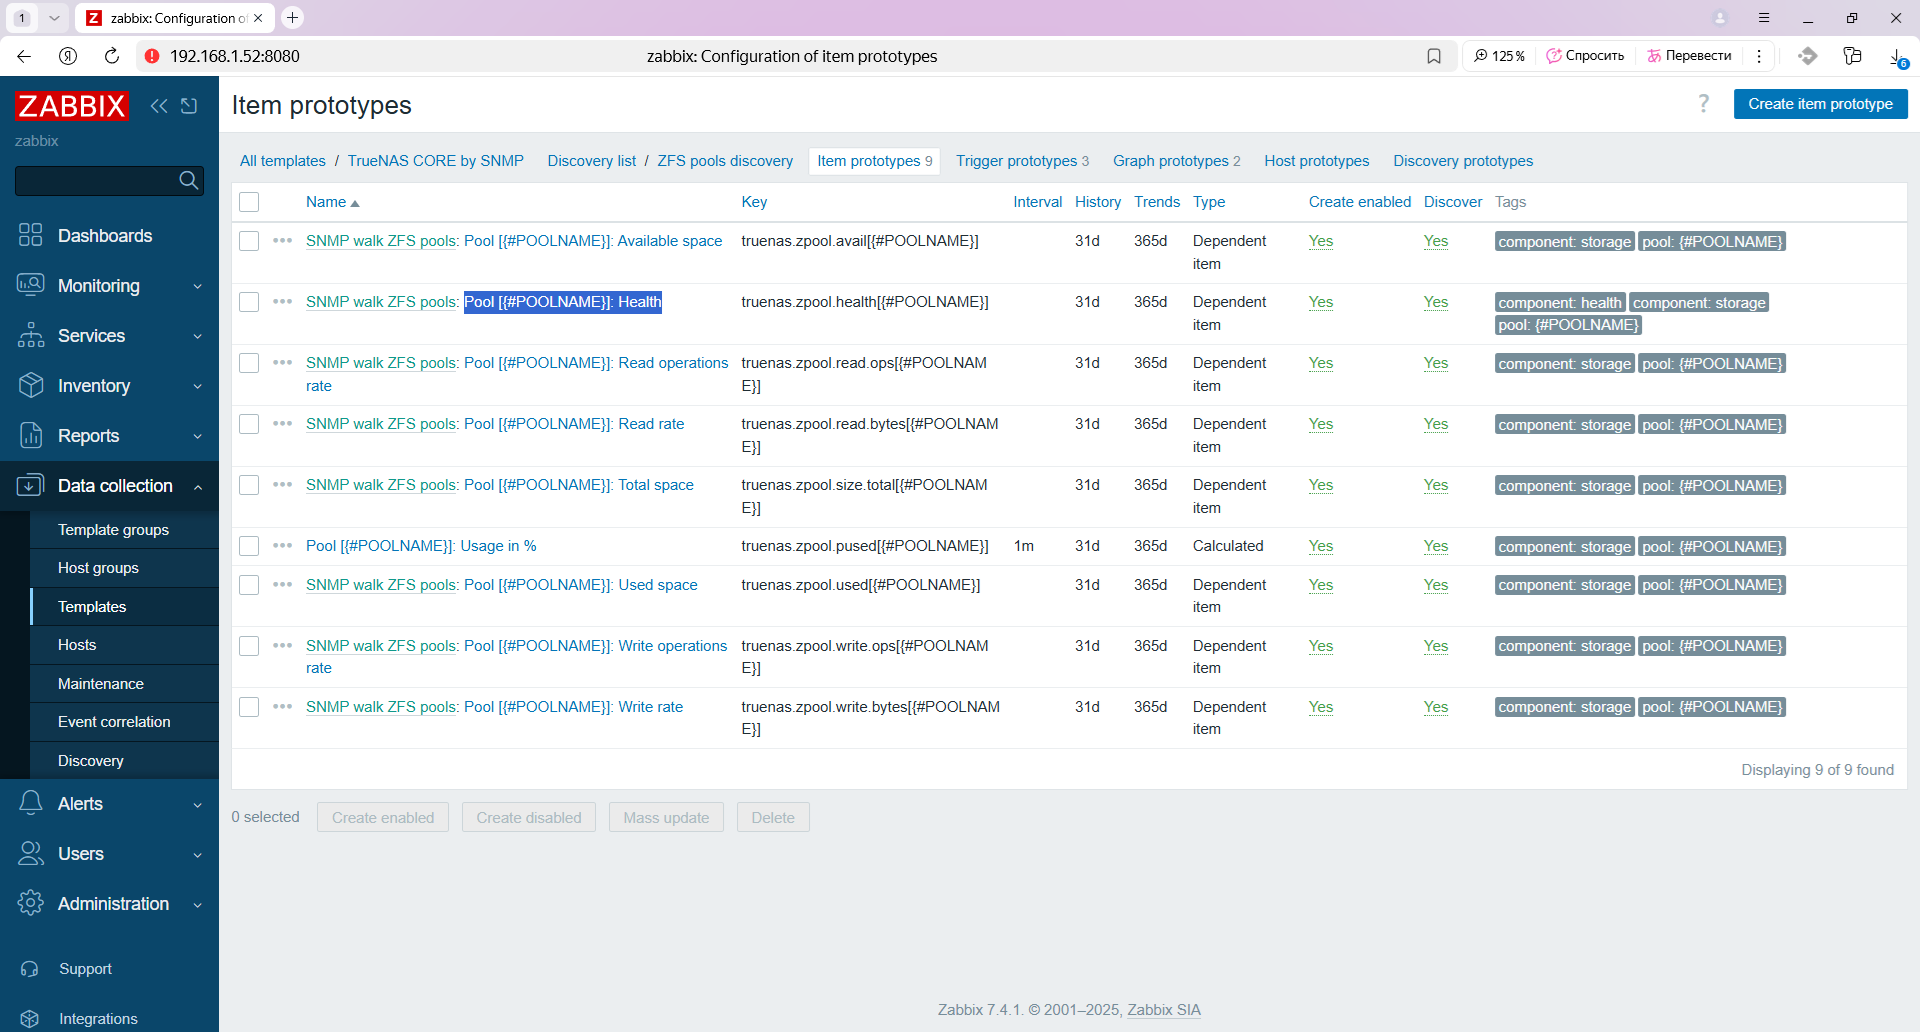Expand the Reports menu chevron
The image size is (1920, 1032).
click(198, 436)
